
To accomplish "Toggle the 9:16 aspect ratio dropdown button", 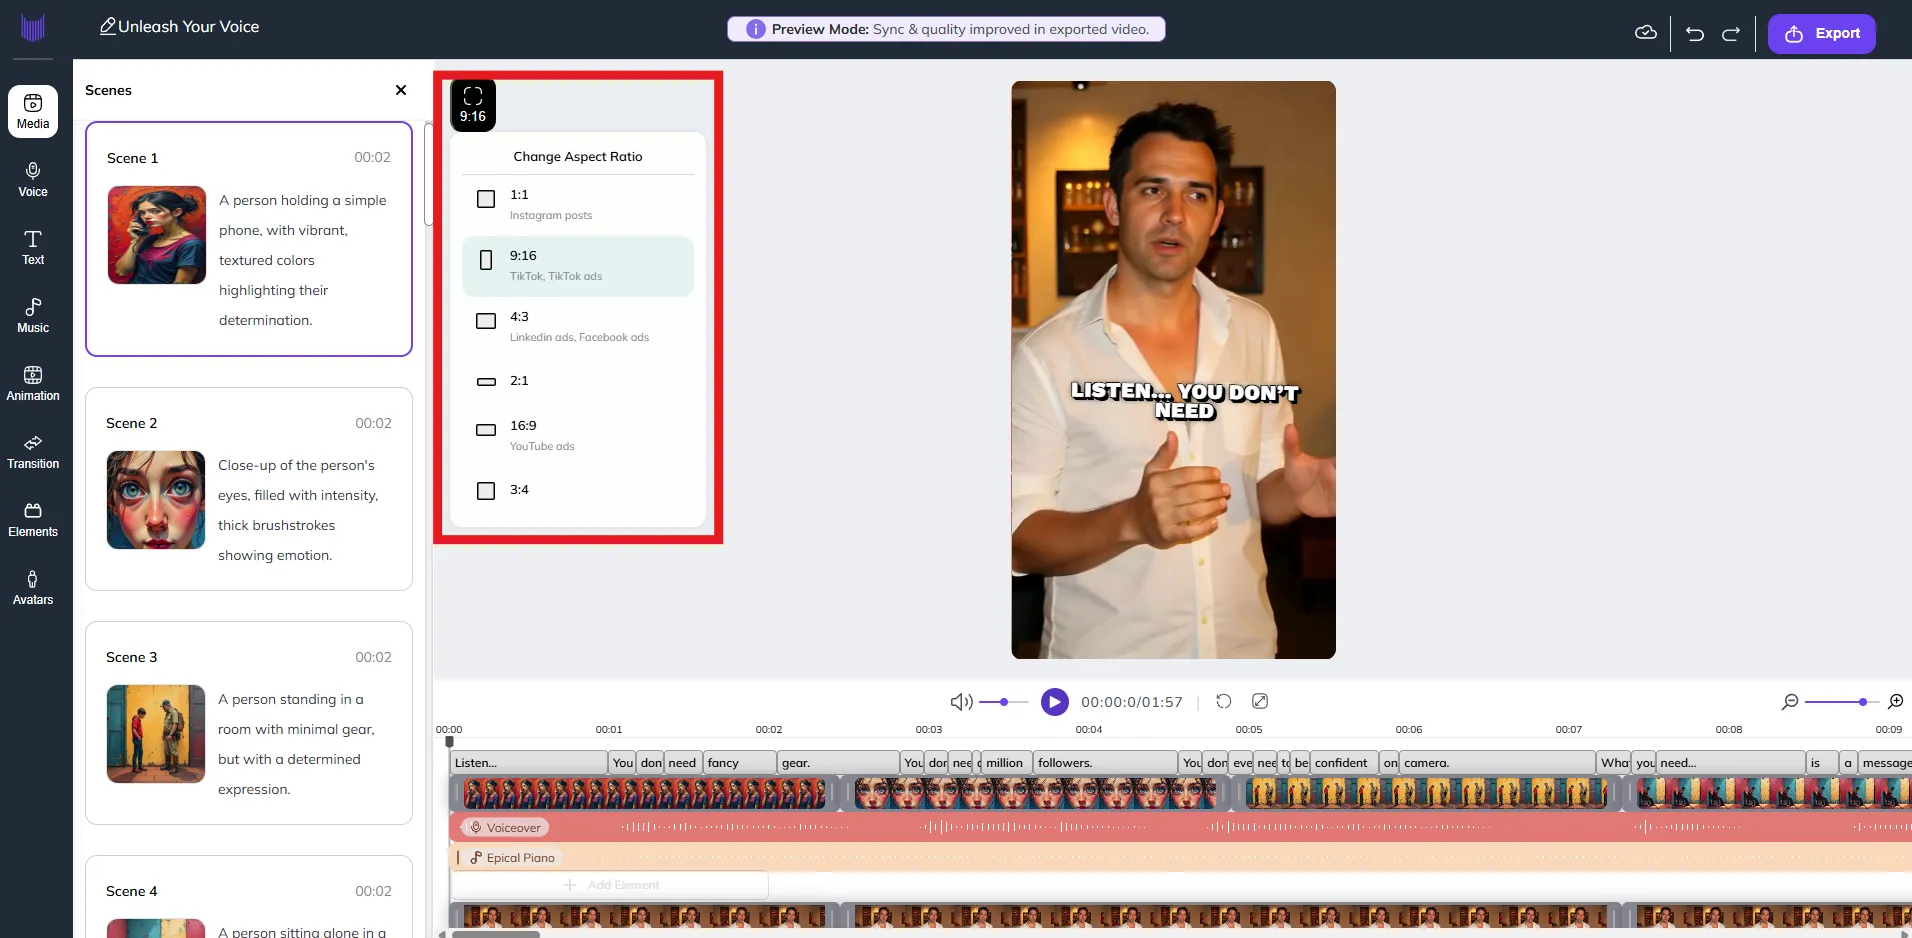I will coord(473,105).
